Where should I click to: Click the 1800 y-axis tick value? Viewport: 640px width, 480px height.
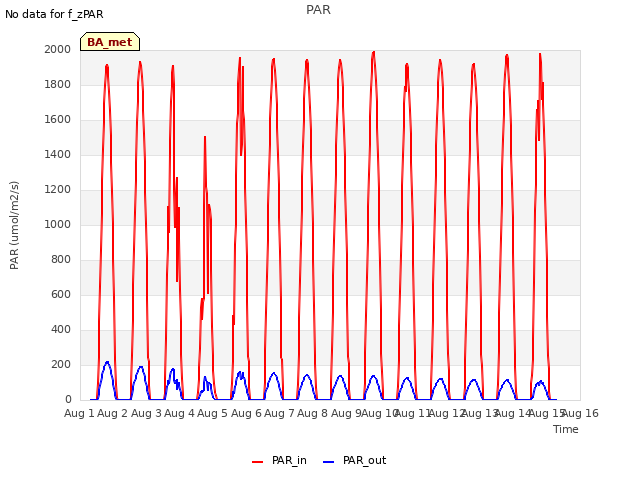point(58,84)
